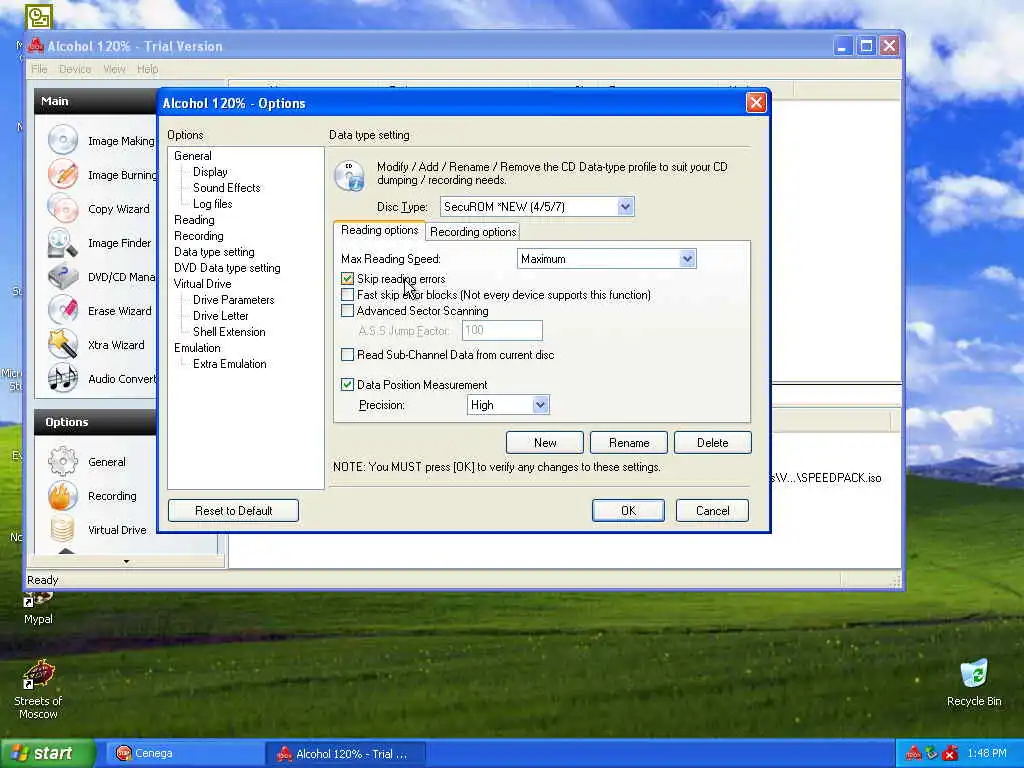Click the Alcohol 120% - Trial taskbar button
The image size is (1024, 768).
(346, 754)
